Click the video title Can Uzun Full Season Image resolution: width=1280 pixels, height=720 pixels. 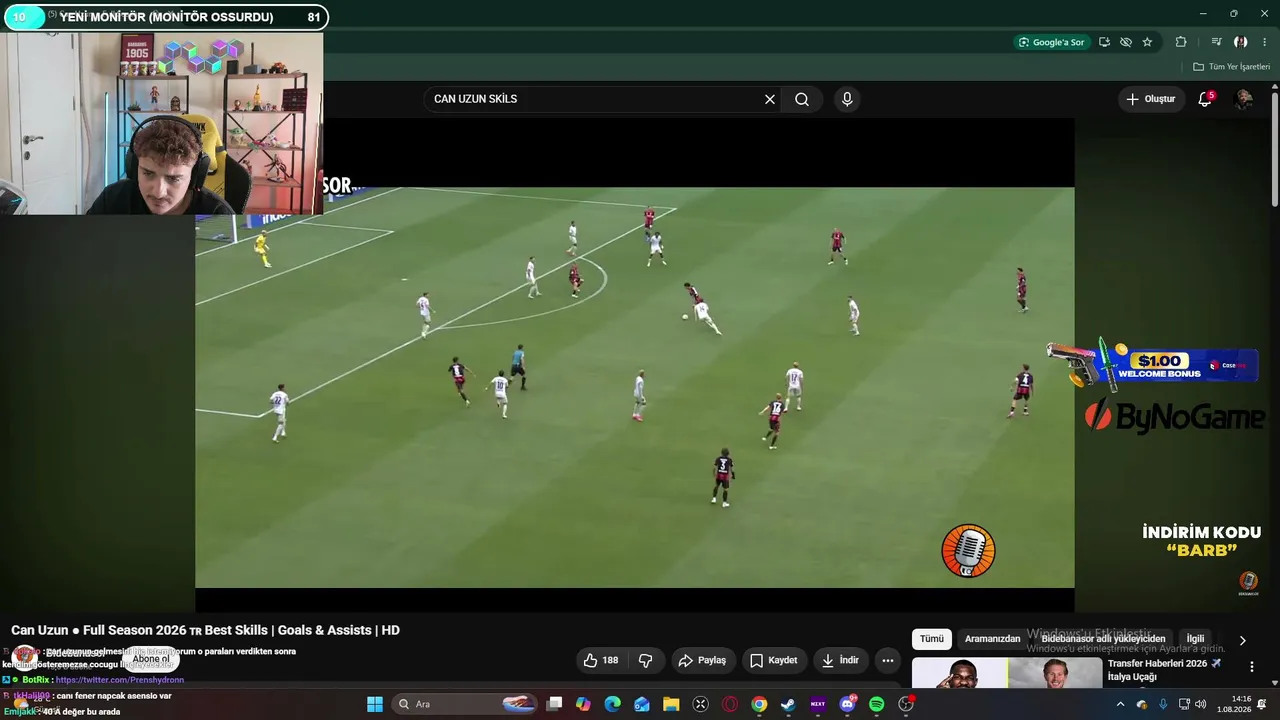pyautogui.click(x=205, y=630)
